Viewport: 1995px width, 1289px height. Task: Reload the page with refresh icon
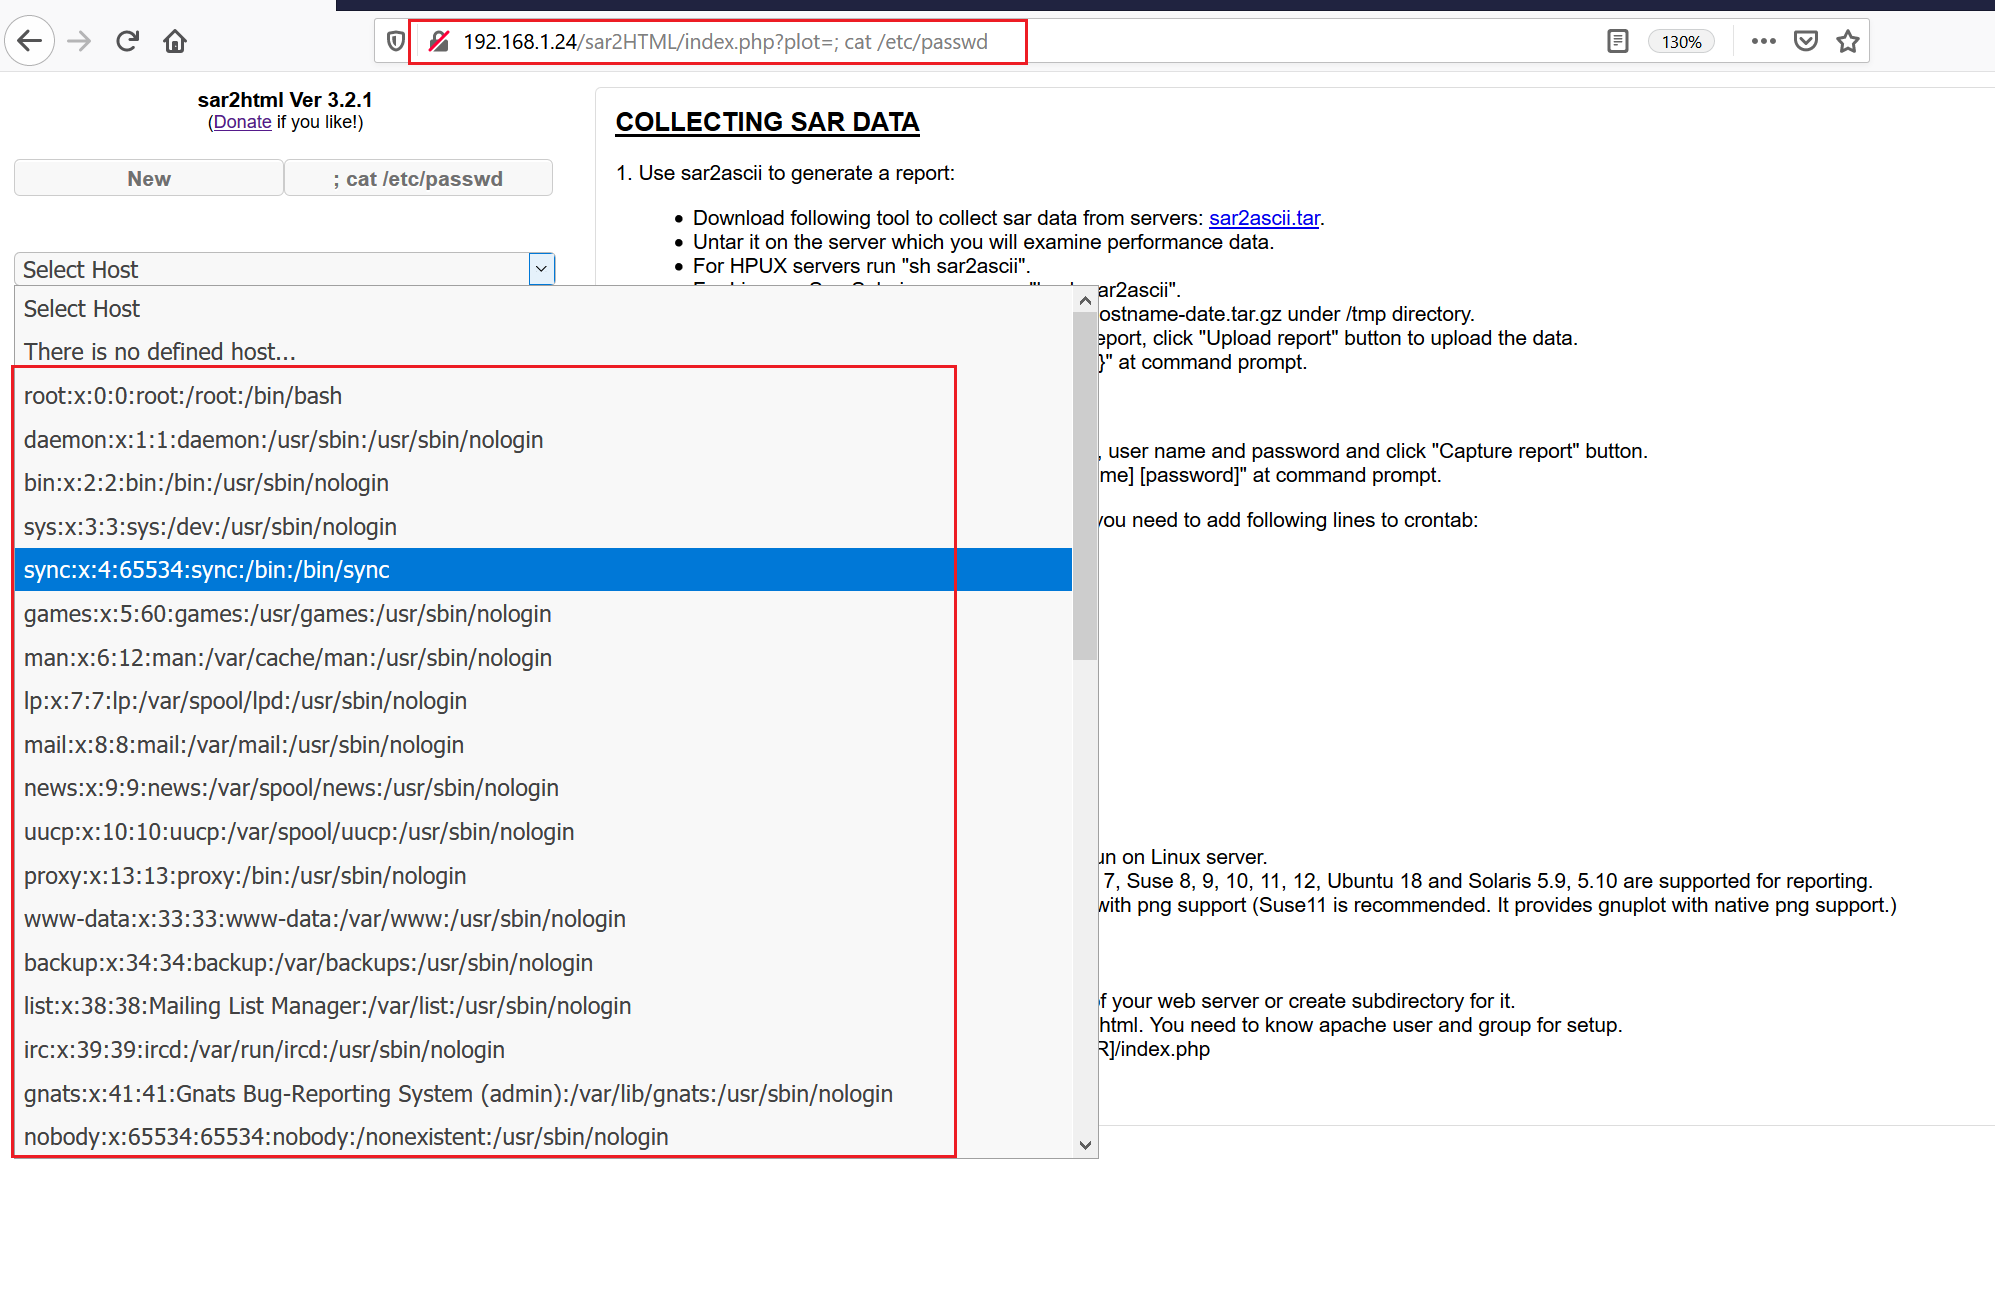[x=127, y=41]
